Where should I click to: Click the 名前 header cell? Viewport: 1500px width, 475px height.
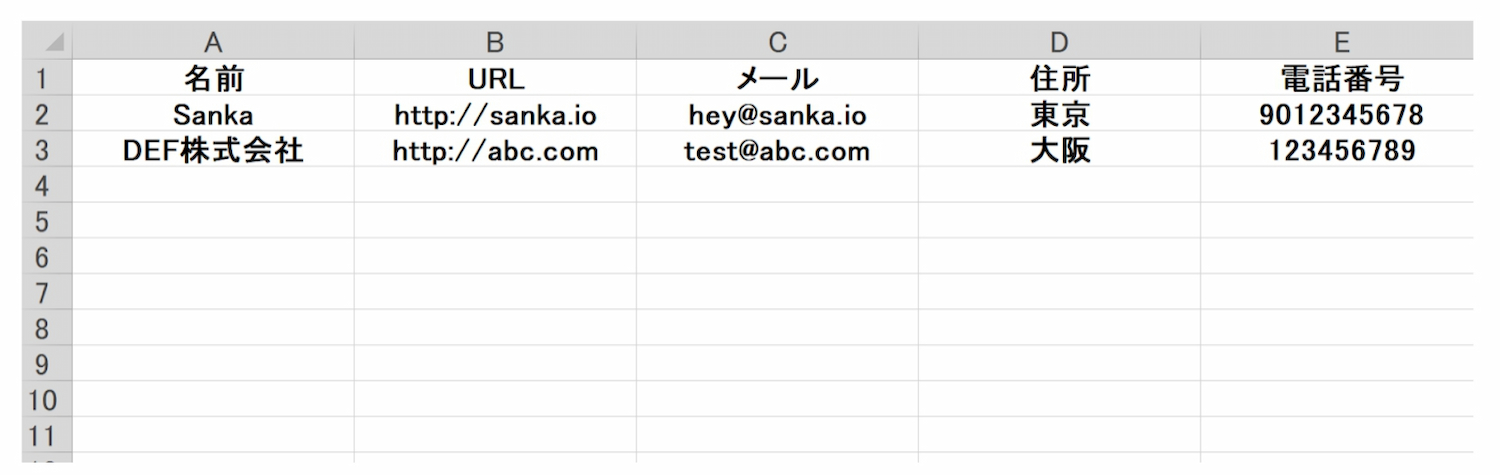click(x=212, y=78)
